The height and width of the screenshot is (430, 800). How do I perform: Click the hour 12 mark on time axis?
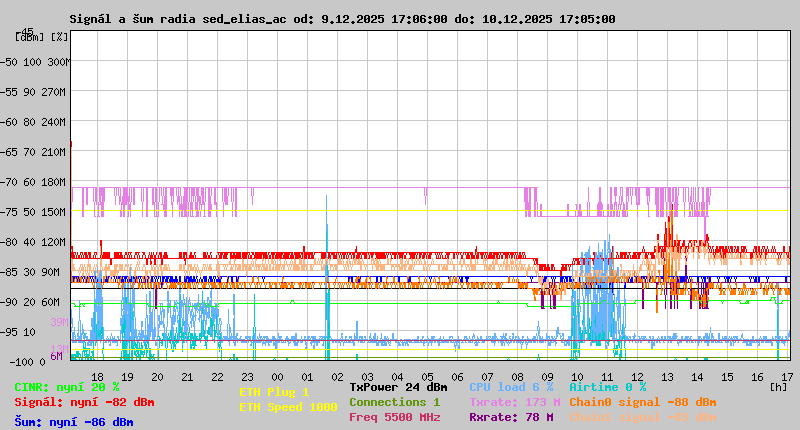(637, 376)
